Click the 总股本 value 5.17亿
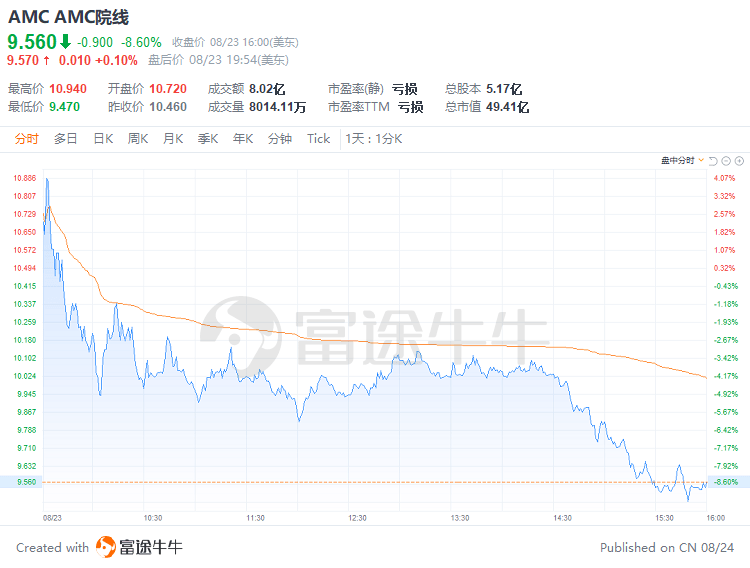The image size is (750, 568). click(504, 89)
